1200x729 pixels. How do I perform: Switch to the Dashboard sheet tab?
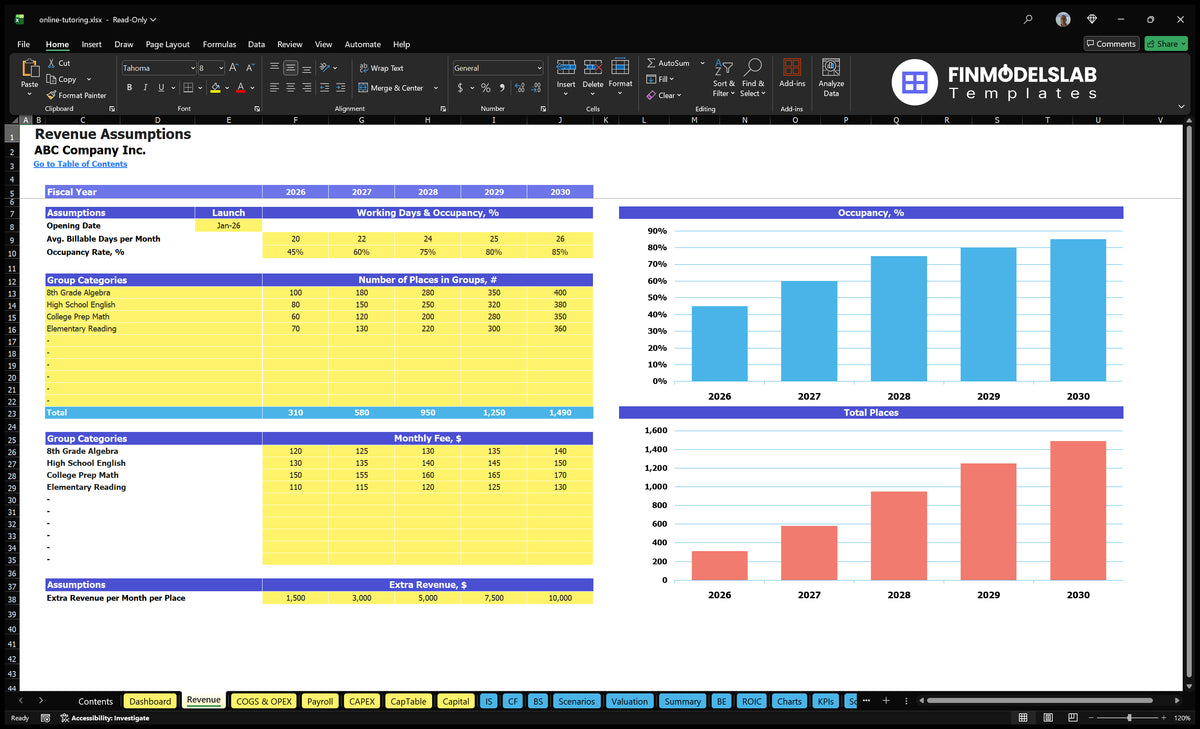(150, 701)
